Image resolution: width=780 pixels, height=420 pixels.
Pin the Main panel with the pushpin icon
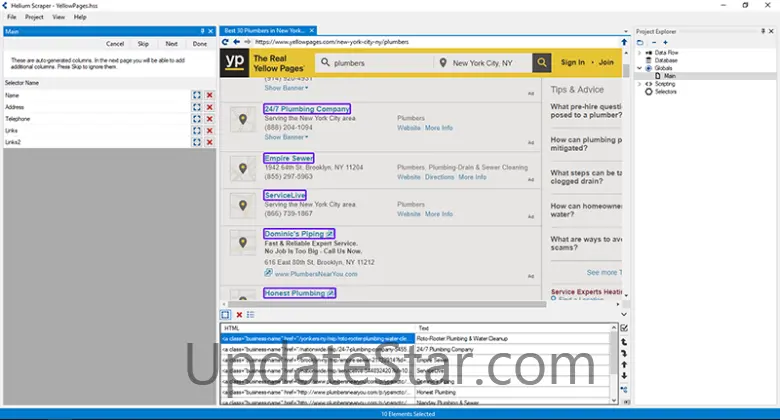[202, 31]
